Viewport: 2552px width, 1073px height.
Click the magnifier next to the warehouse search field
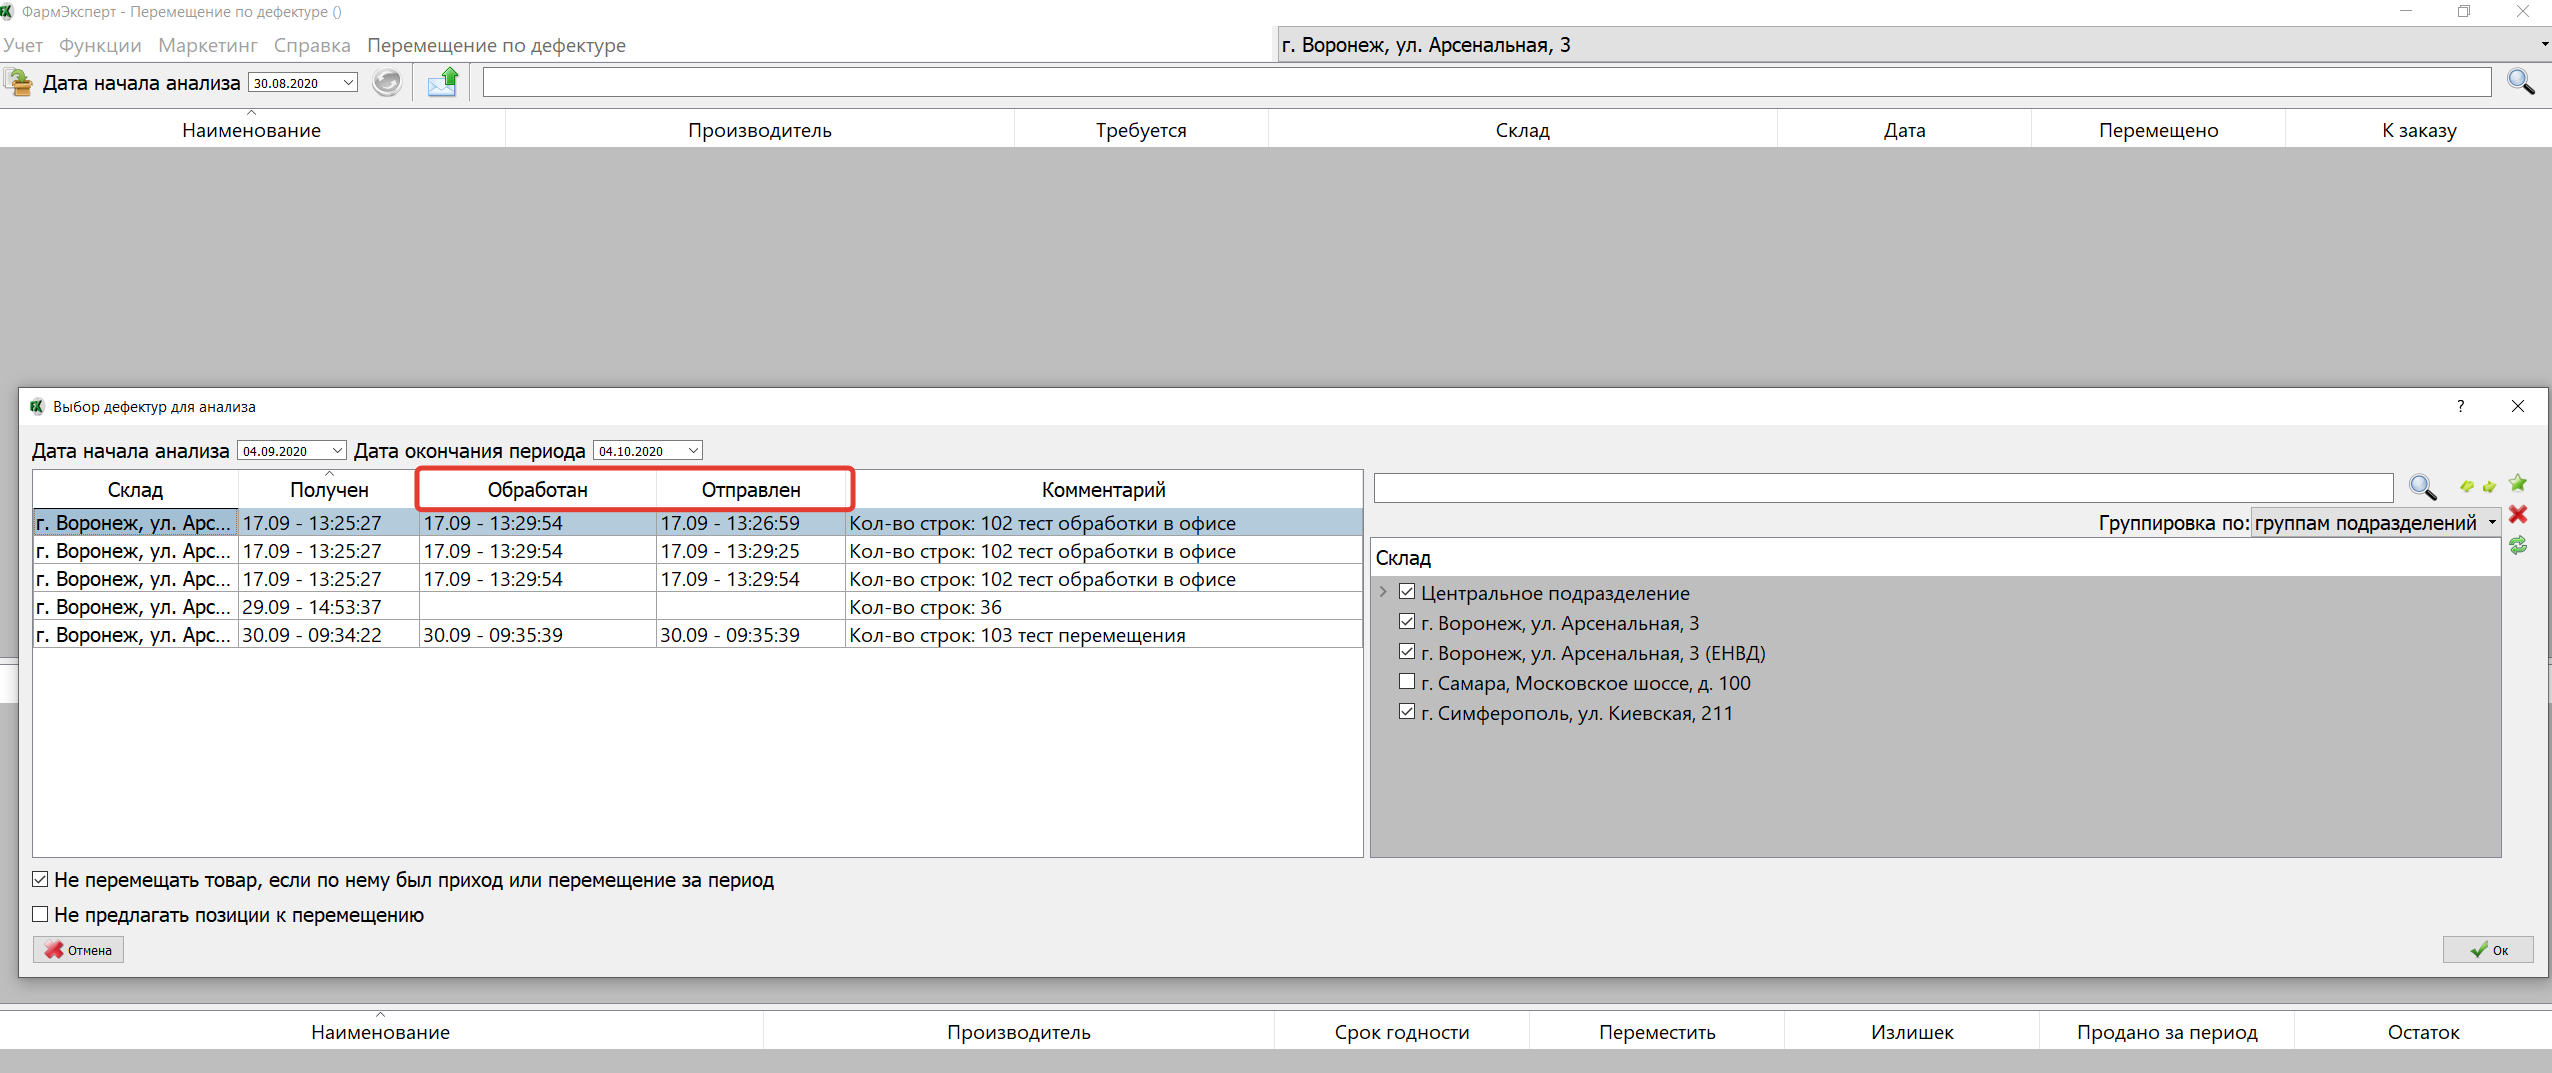coord(2422,487)
